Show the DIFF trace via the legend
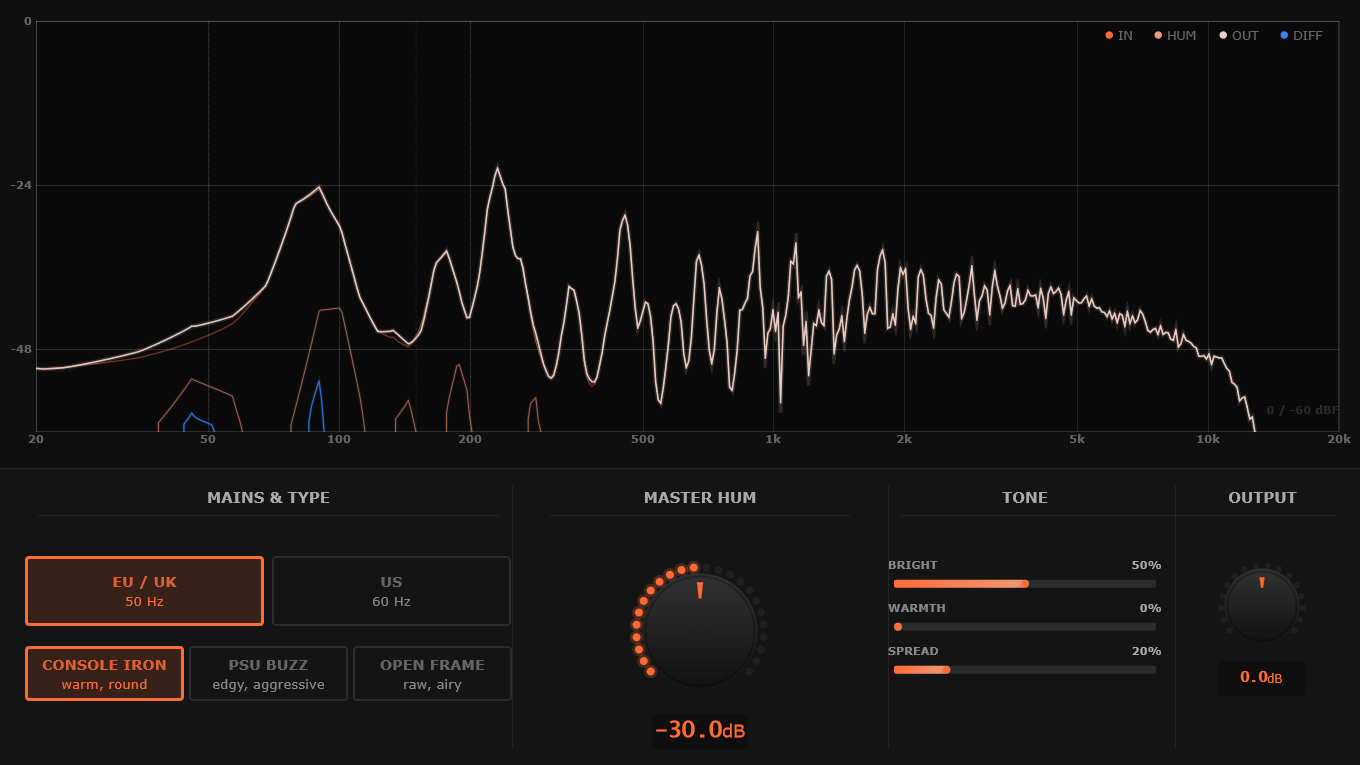 click(x=1301, y=36)
